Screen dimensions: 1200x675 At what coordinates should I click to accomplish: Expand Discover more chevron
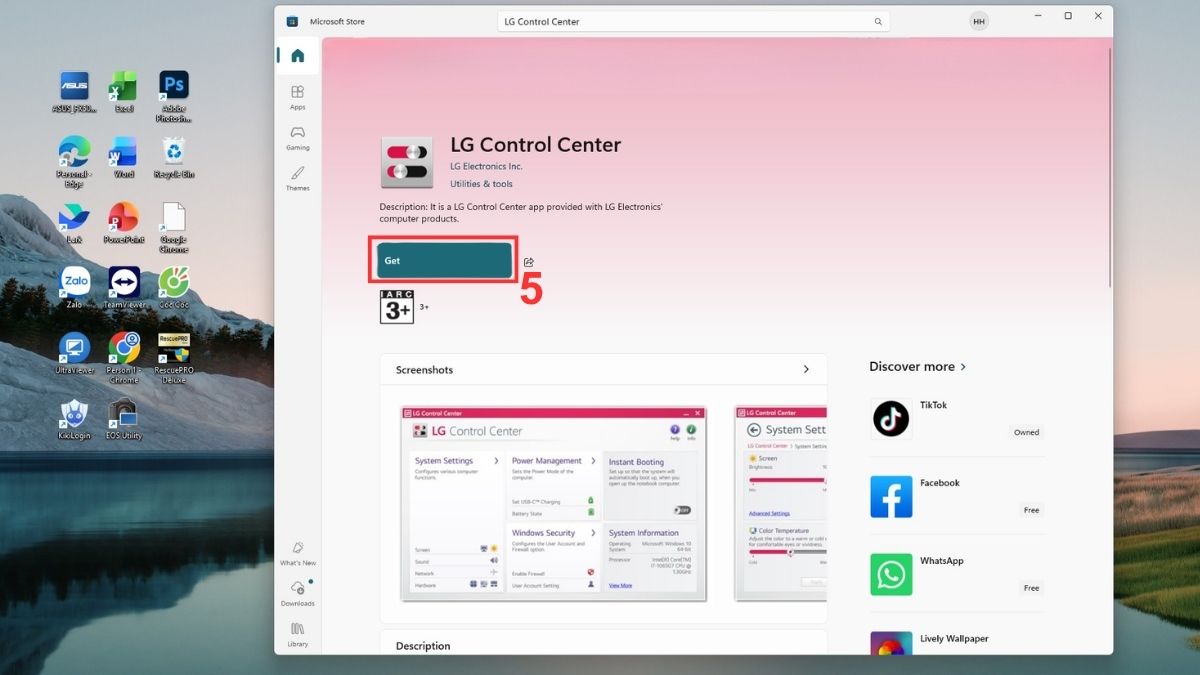(963, 367)
